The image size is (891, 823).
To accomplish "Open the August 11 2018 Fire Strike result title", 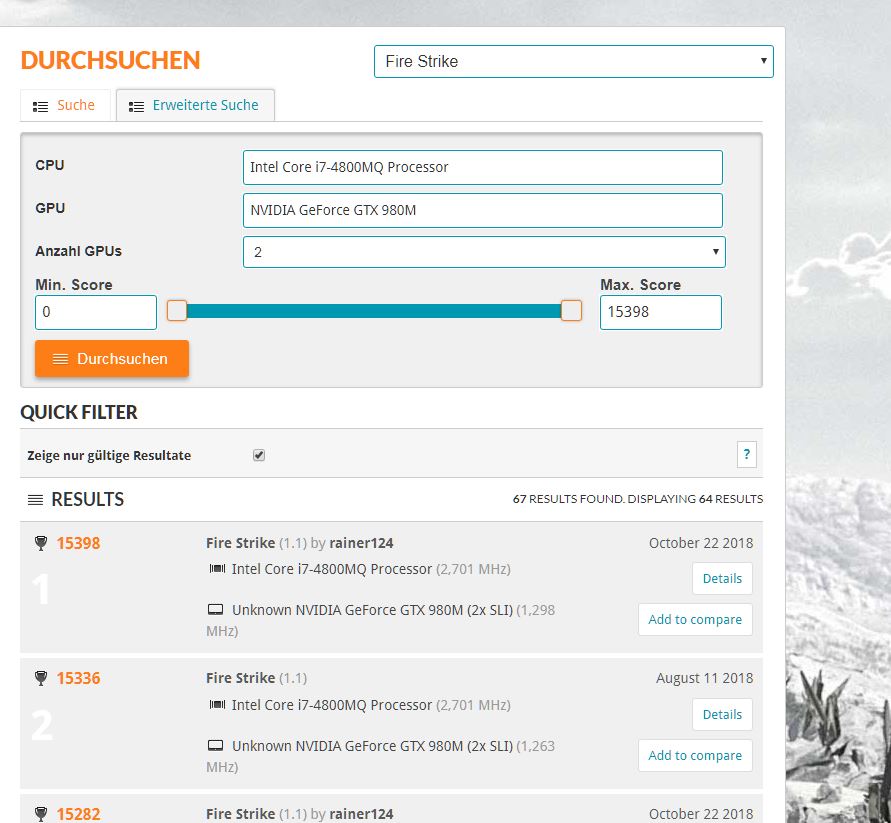I will (x=256, y=678).
